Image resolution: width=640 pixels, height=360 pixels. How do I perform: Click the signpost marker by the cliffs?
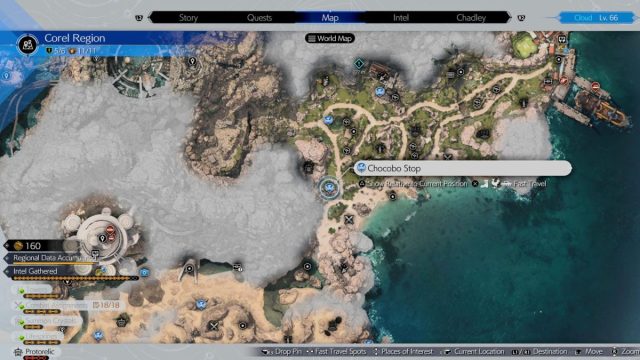(238, 267)
